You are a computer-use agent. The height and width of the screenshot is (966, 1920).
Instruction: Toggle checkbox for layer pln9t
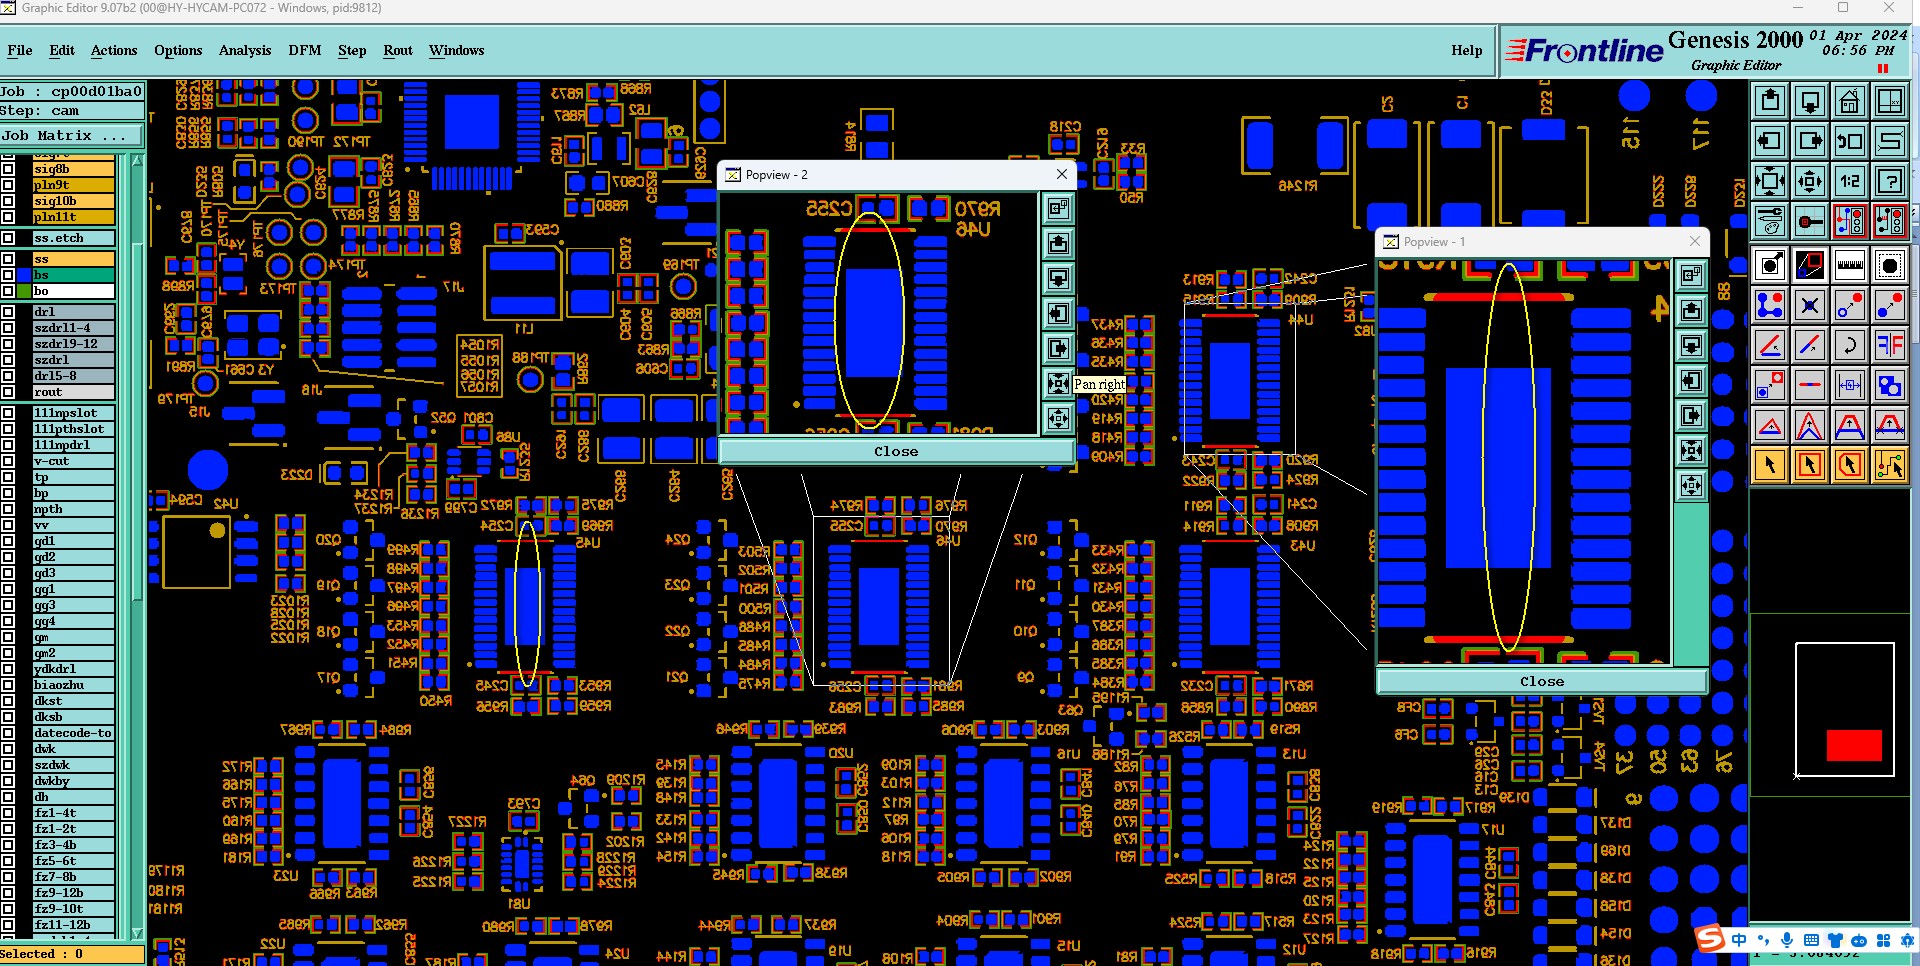click(9, 185)
